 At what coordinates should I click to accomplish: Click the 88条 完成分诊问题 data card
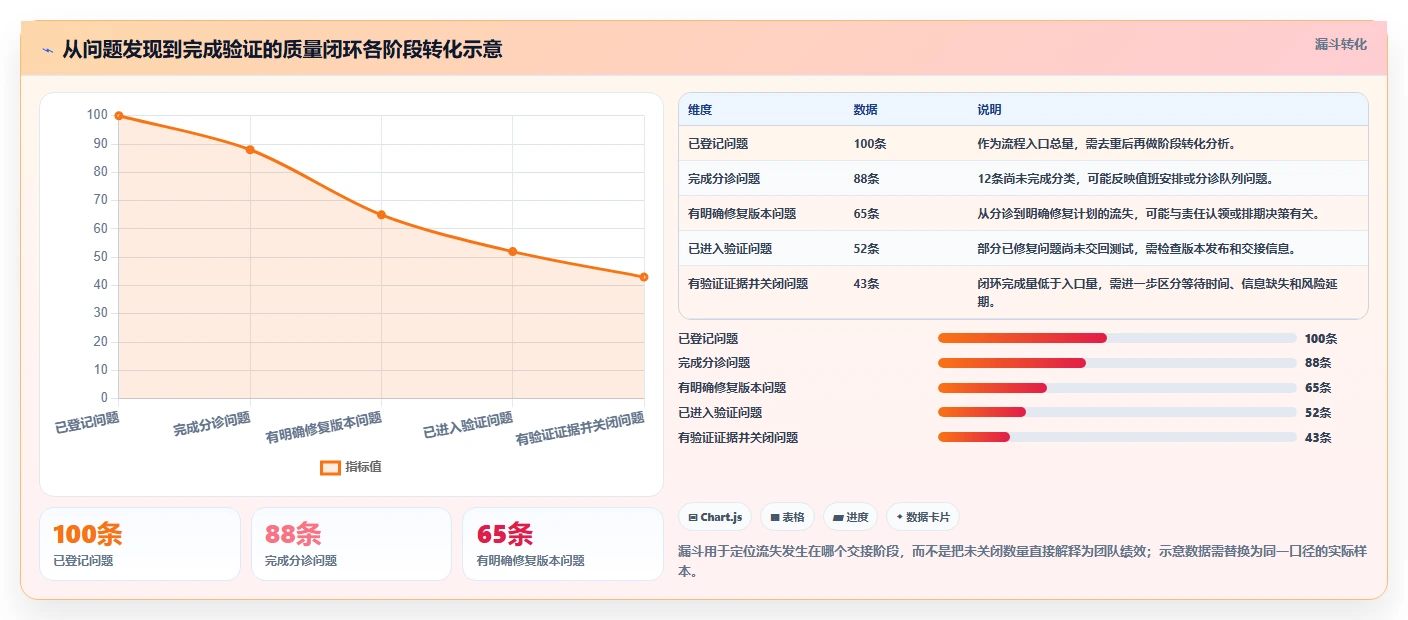352,544
